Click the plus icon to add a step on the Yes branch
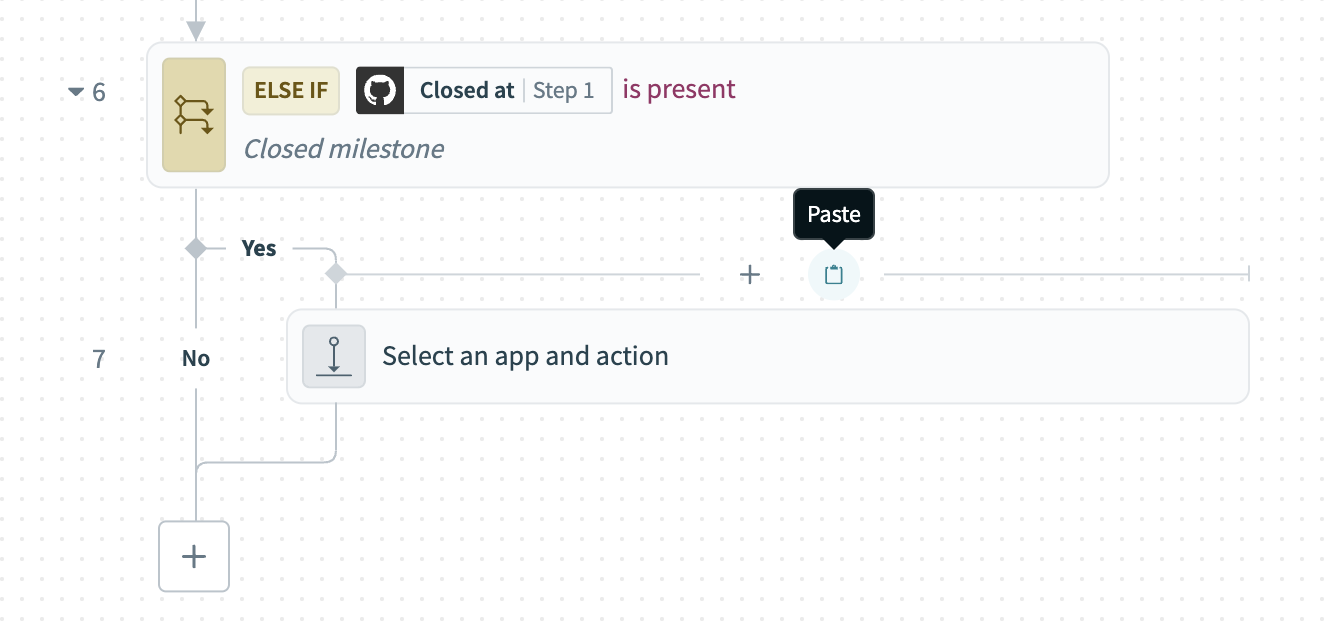The image size is (1338, 624). [x=750, y=274]
